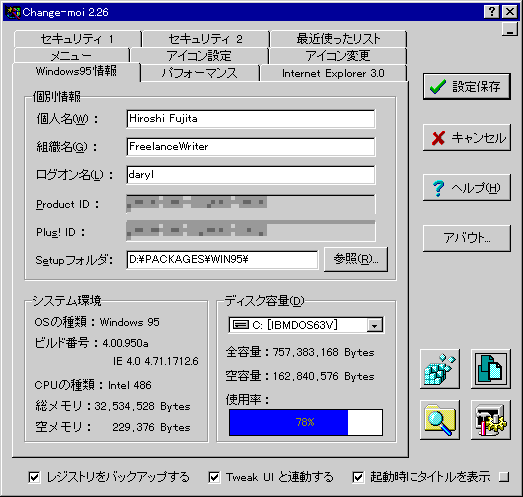
Task: Click the disk usage 78% progress bar
Action: coord(306,422)
